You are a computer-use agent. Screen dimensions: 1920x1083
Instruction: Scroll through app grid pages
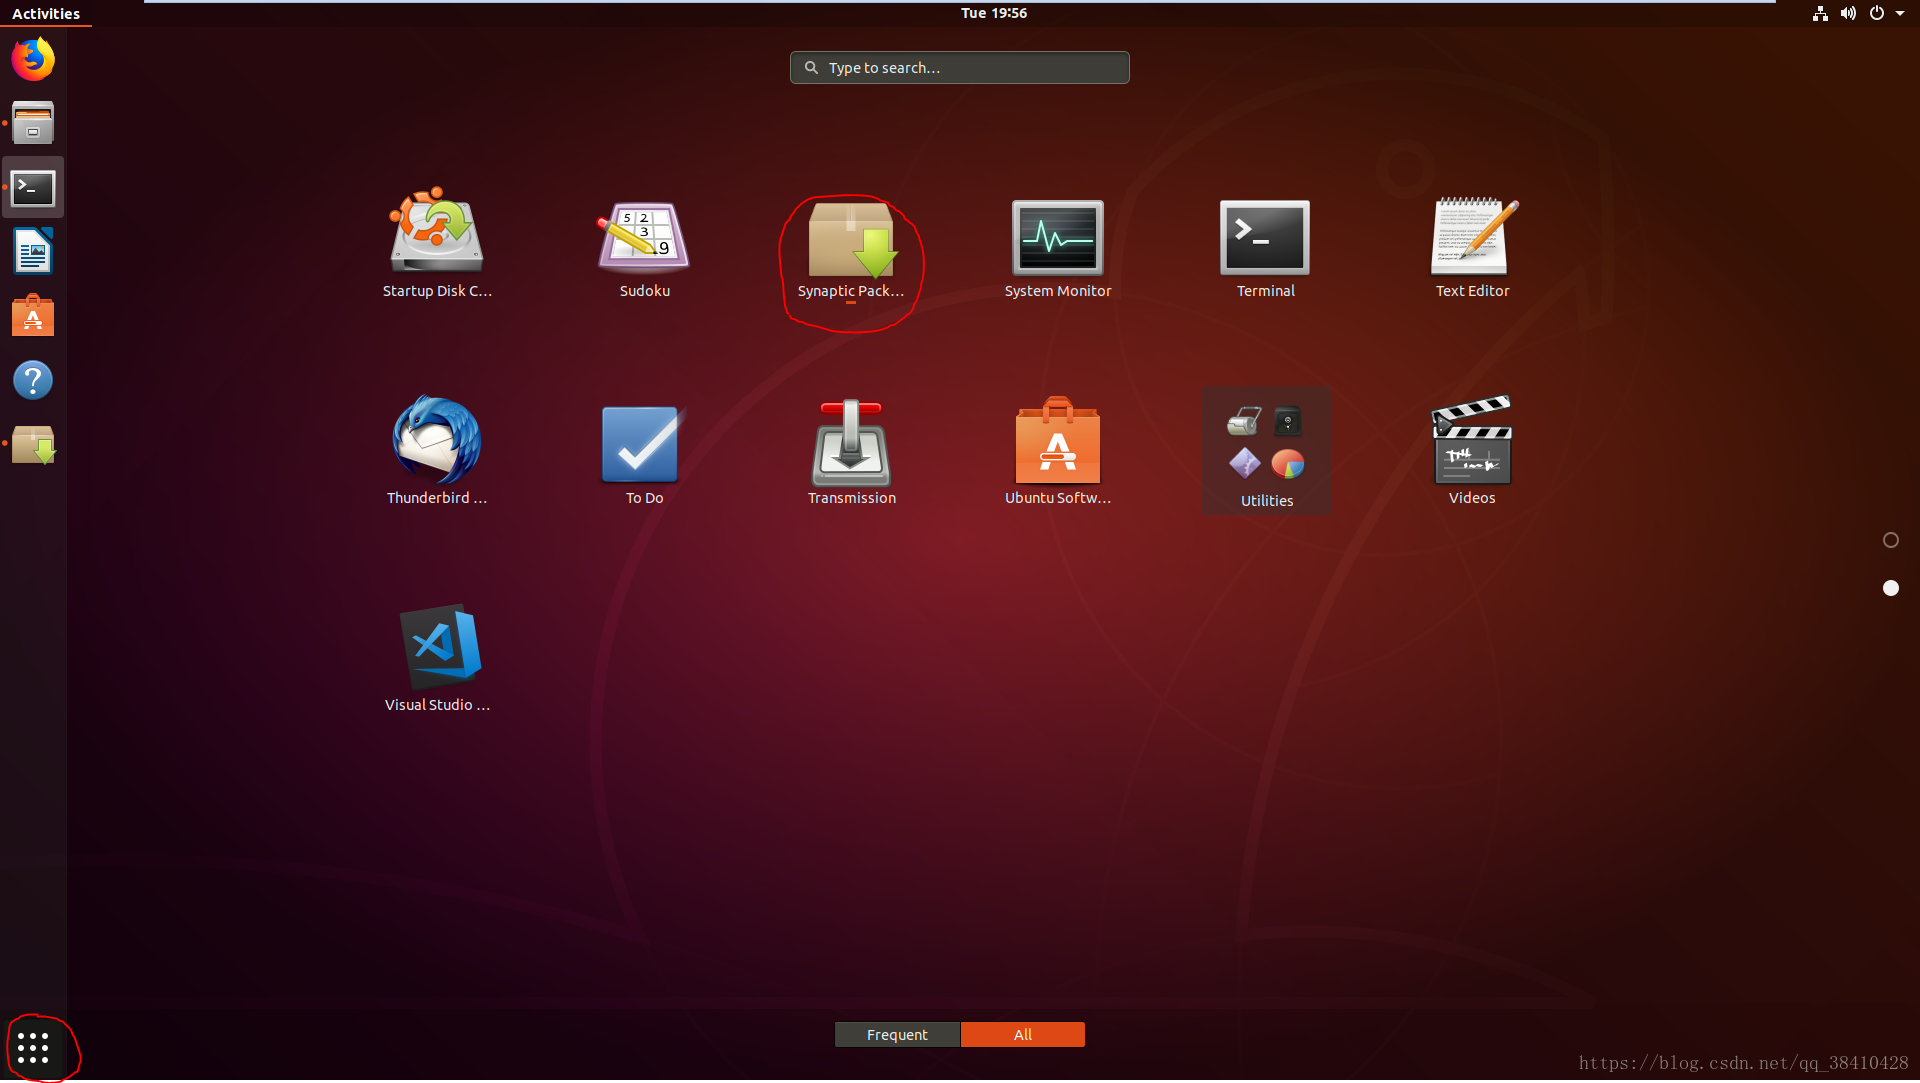(x=1891, y=541)
